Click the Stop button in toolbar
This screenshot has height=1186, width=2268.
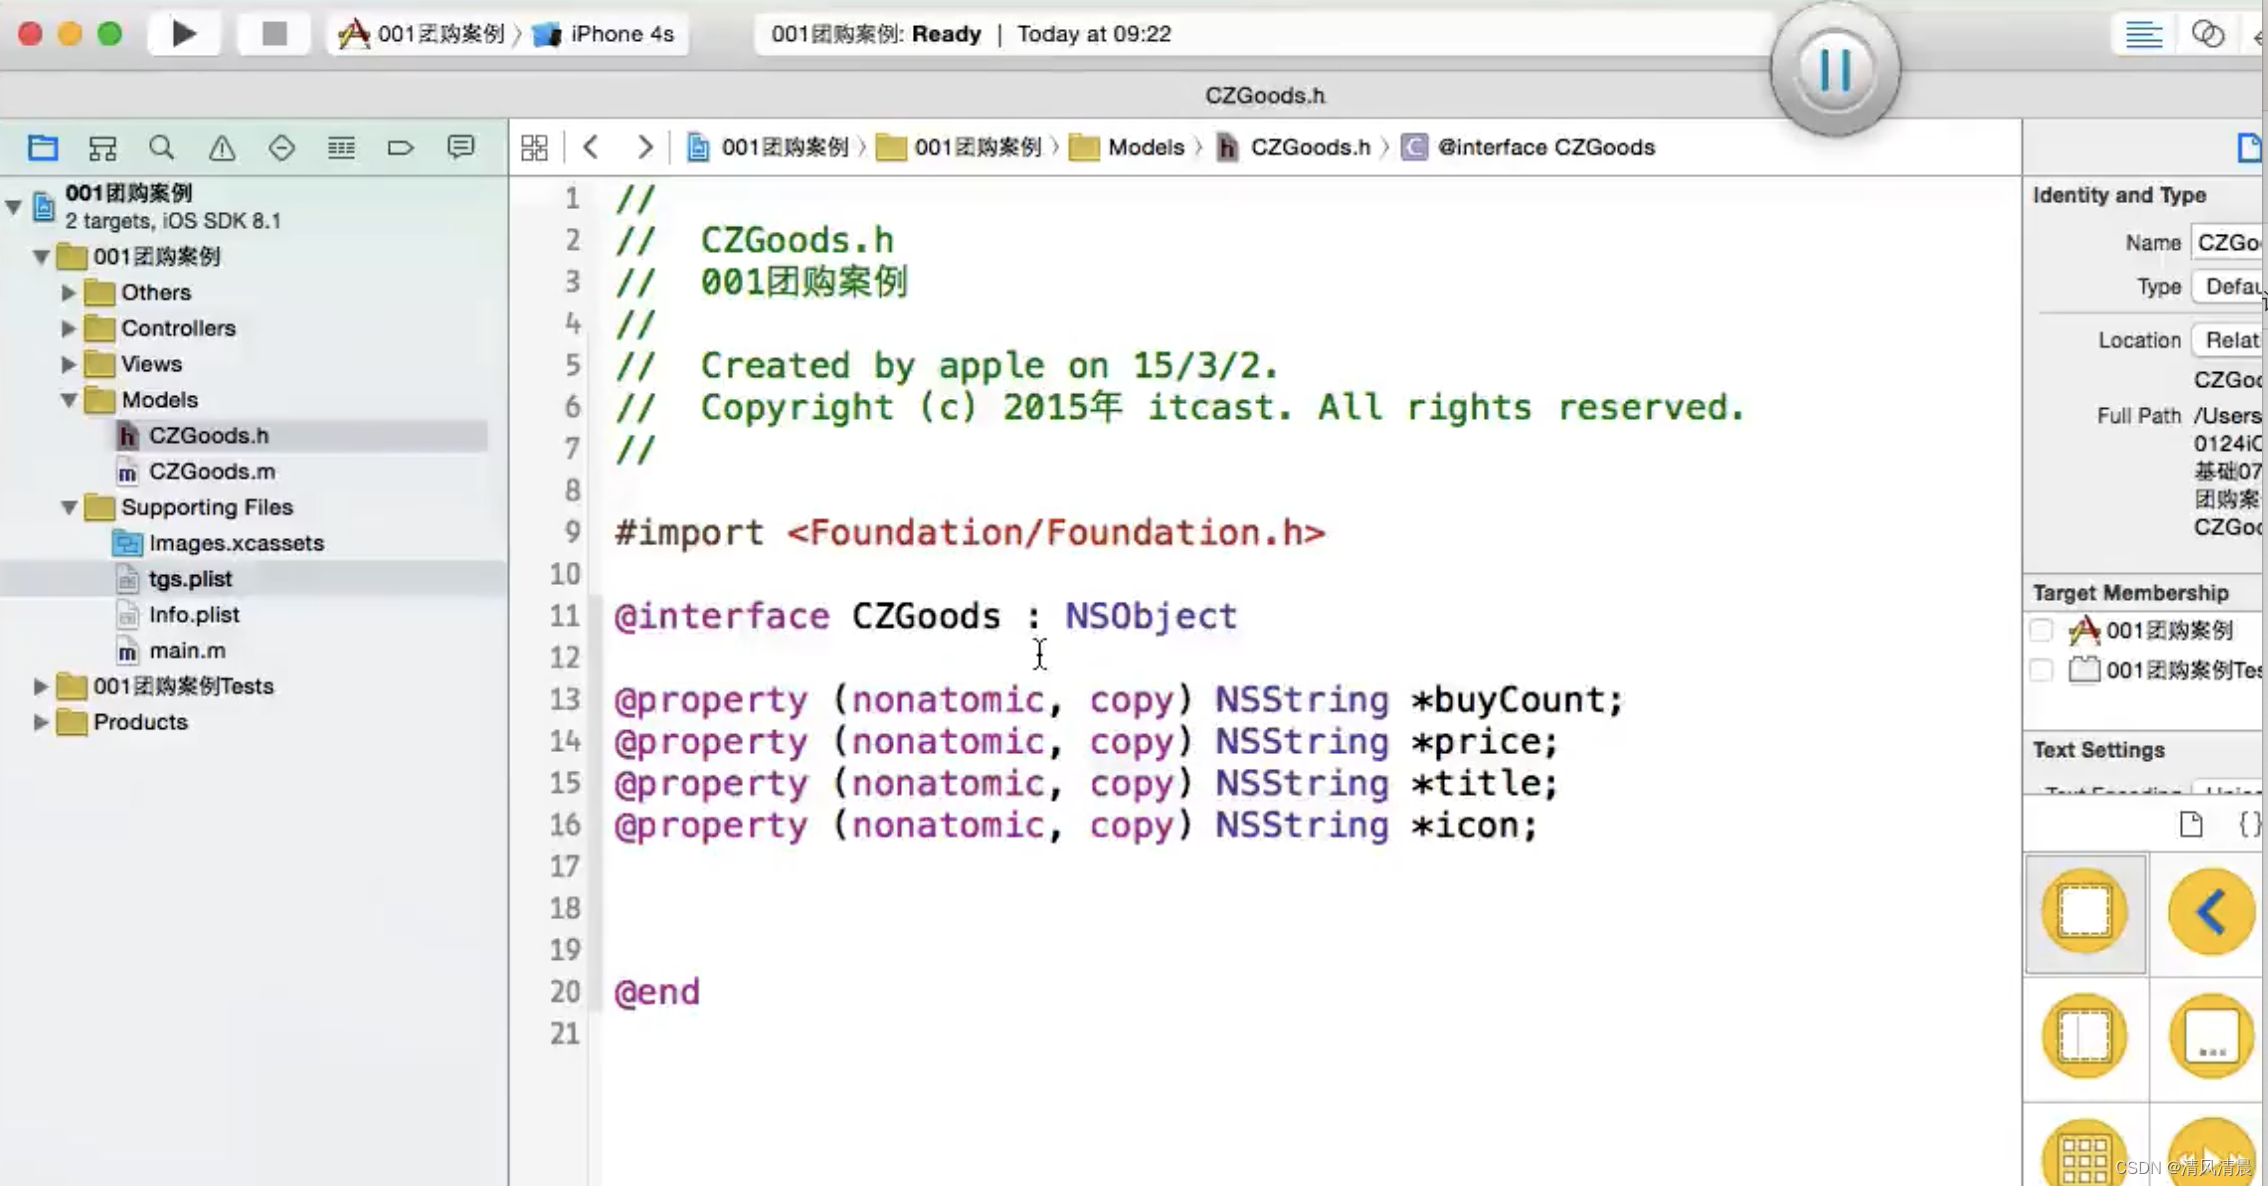coord(274,34)
